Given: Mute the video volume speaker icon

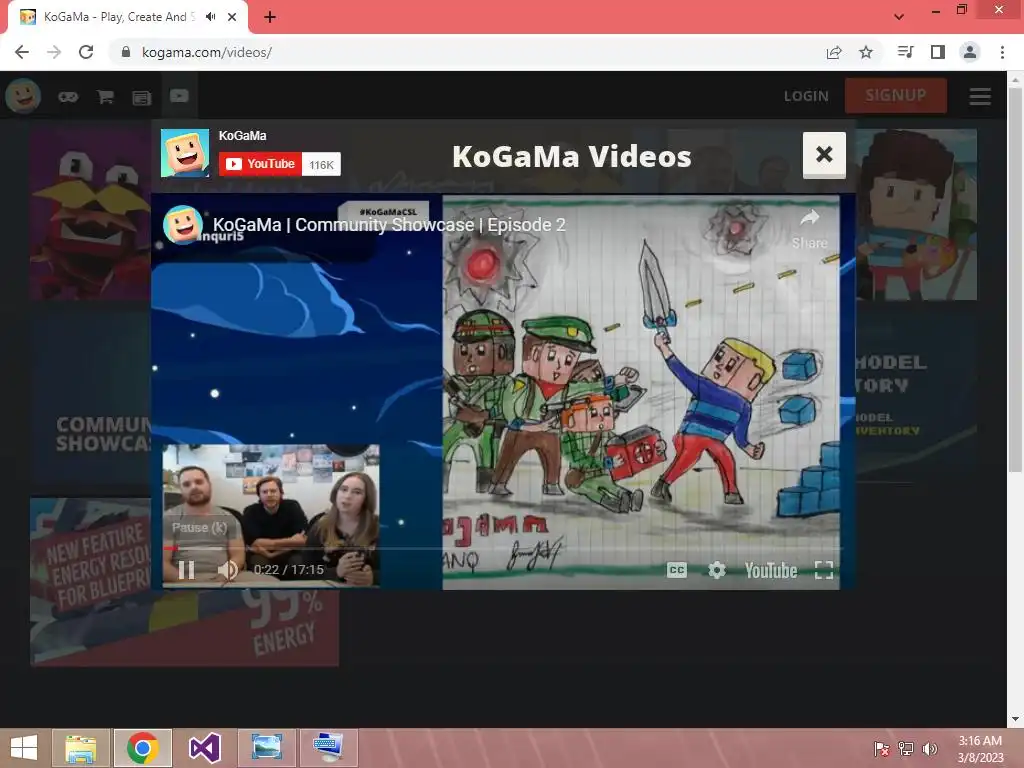Looking at the screenshot, I should pos(227,570).
